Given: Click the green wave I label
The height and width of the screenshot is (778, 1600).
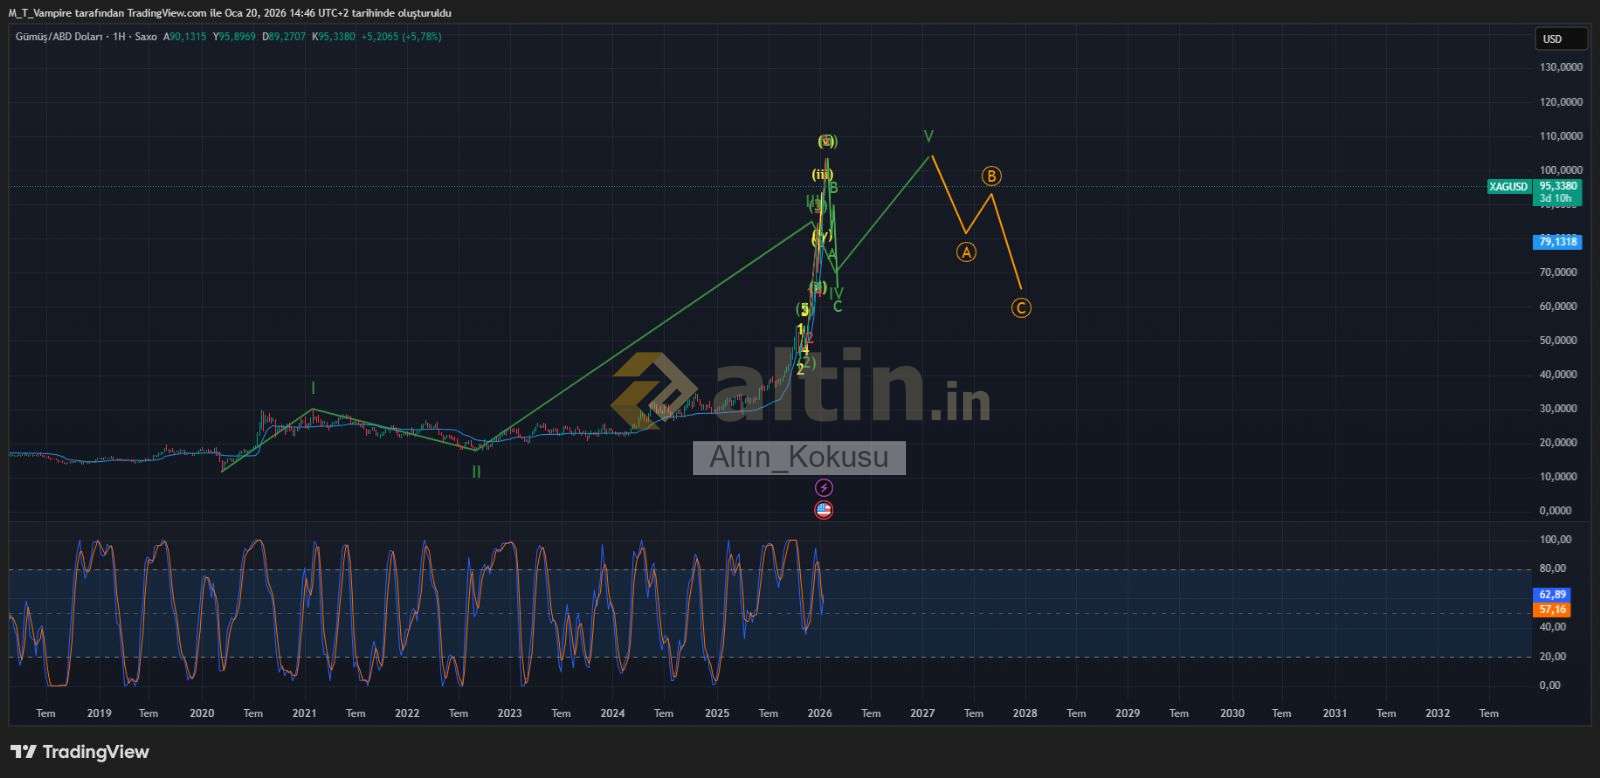Looking at the screenshot, I should [x=313, y=388].
